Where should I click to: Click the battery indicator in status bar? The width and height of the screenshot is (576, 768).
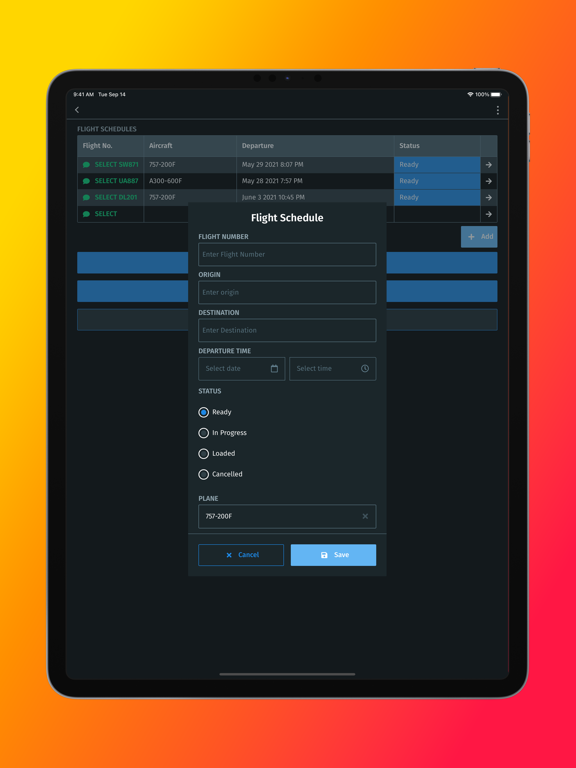496,95
